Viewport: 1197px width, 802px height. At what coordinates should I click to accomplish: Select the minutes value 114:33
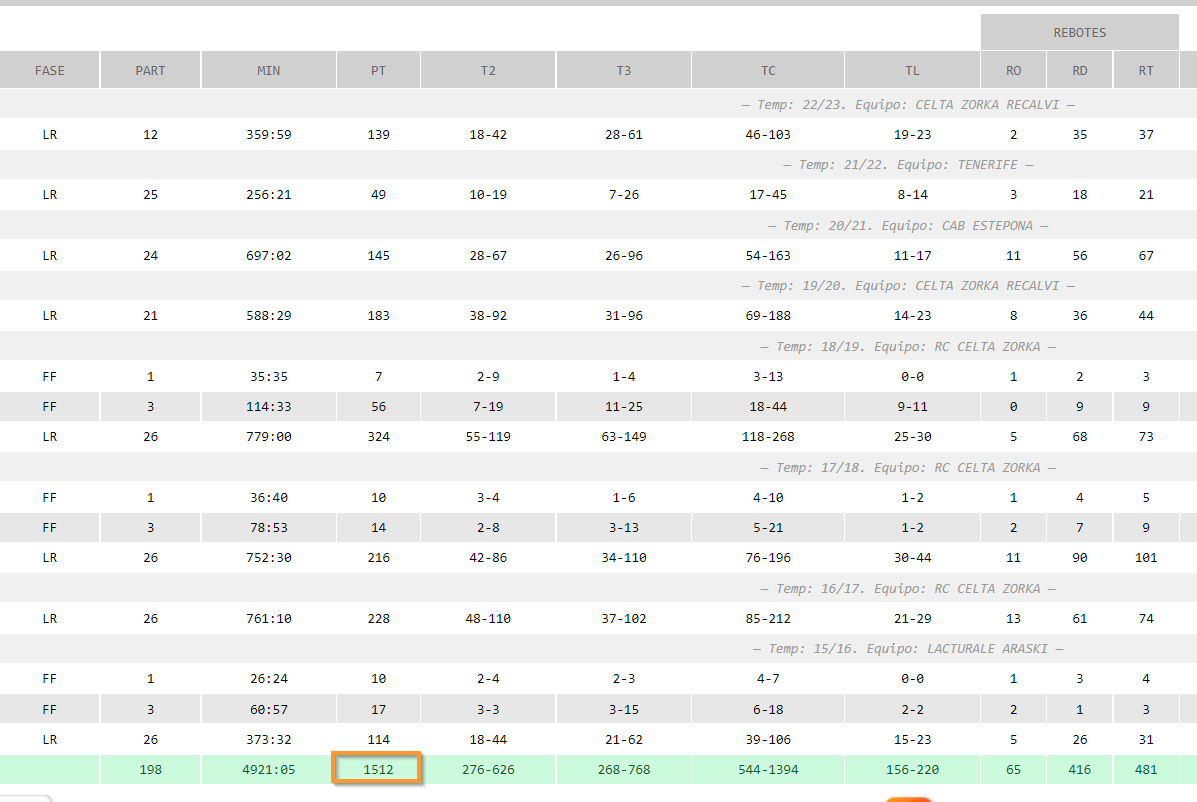pyautogui.click(x=269, y=407)
